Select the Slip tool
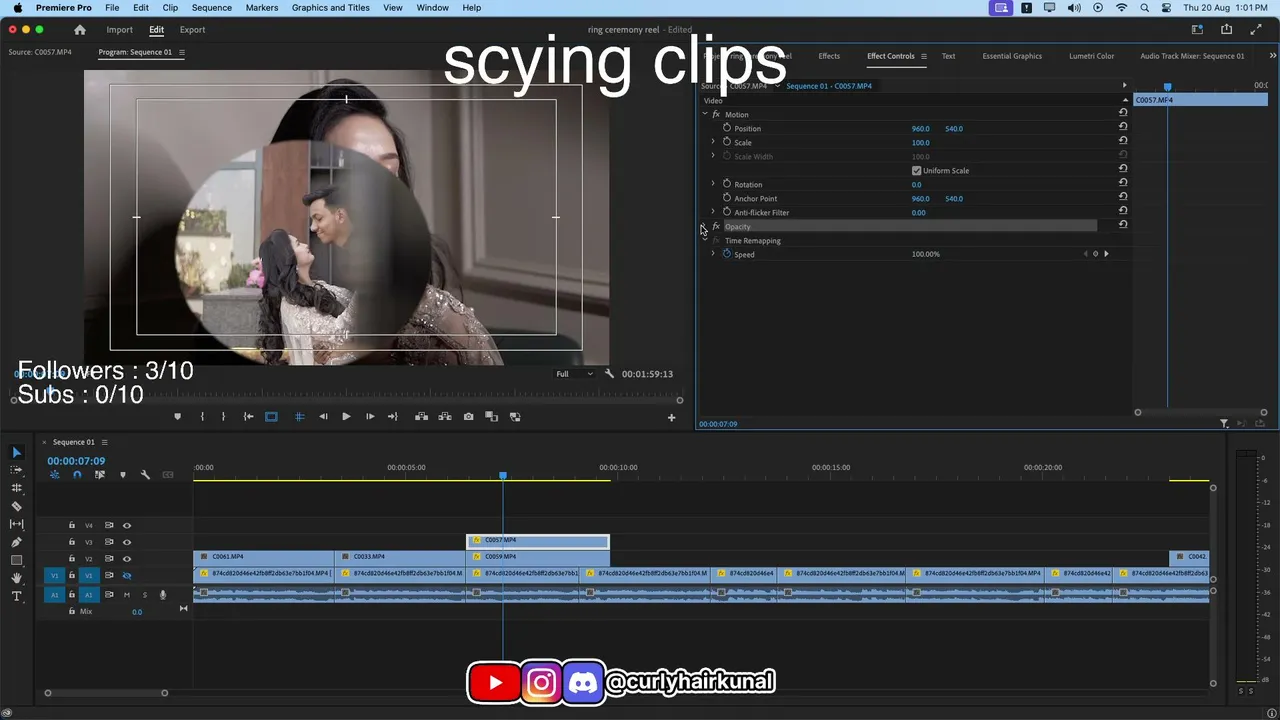 16,524
